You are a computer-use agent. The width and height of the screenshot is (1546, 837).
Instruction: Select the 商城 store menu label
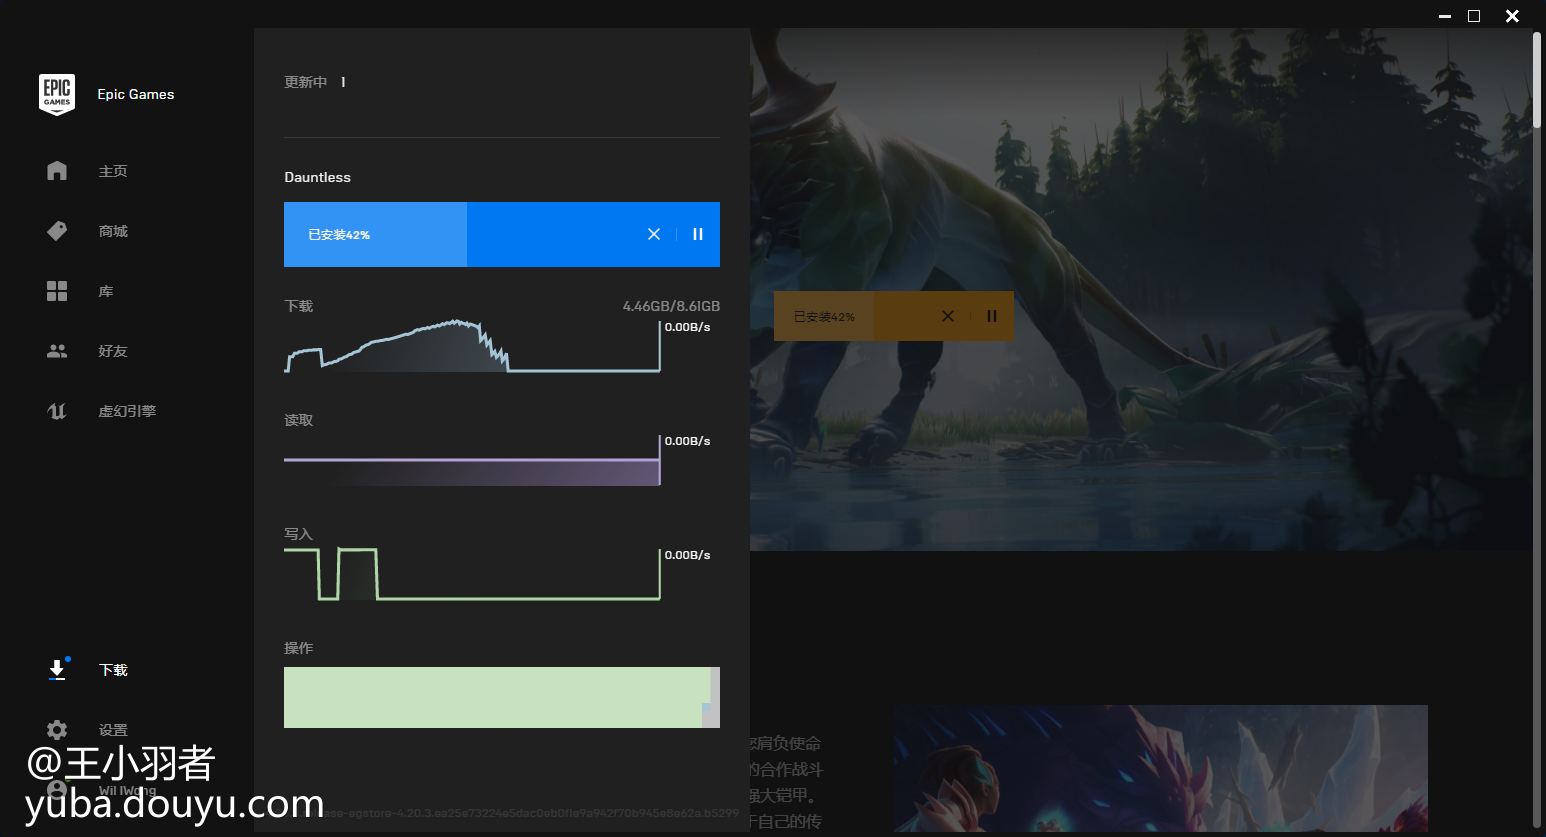(x=113, y=231)
